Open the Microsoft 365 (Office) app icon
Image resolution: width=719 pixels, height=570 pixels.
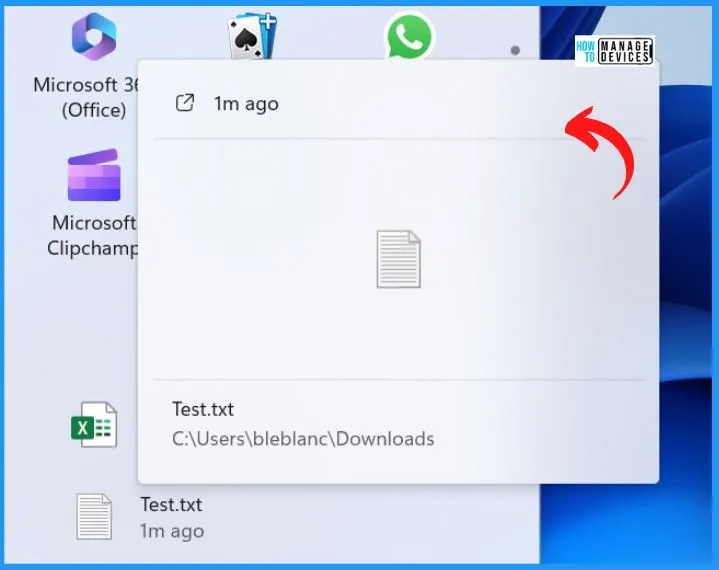(x=94, y=37)
